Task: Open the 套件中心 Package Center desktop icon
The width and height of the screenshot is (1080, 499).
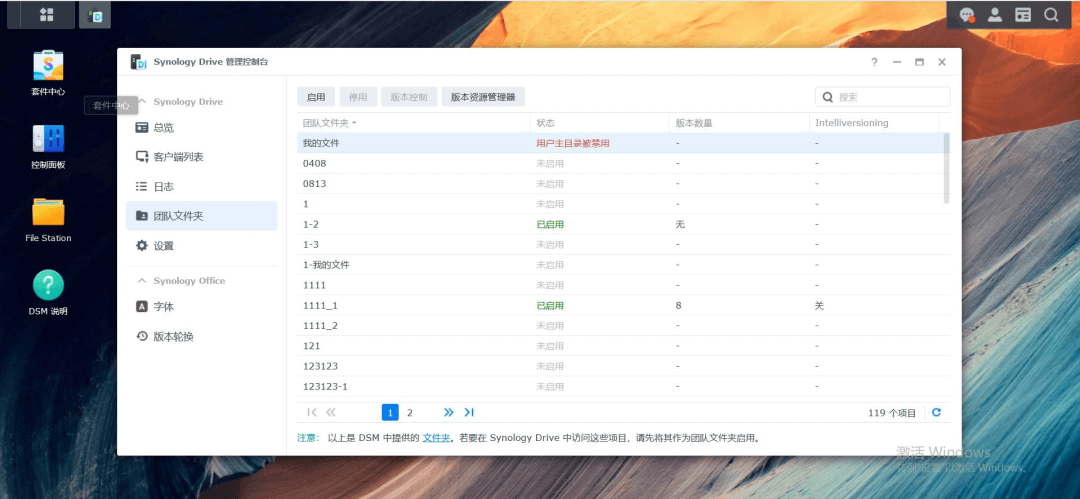Action: (x=48, y=67)
